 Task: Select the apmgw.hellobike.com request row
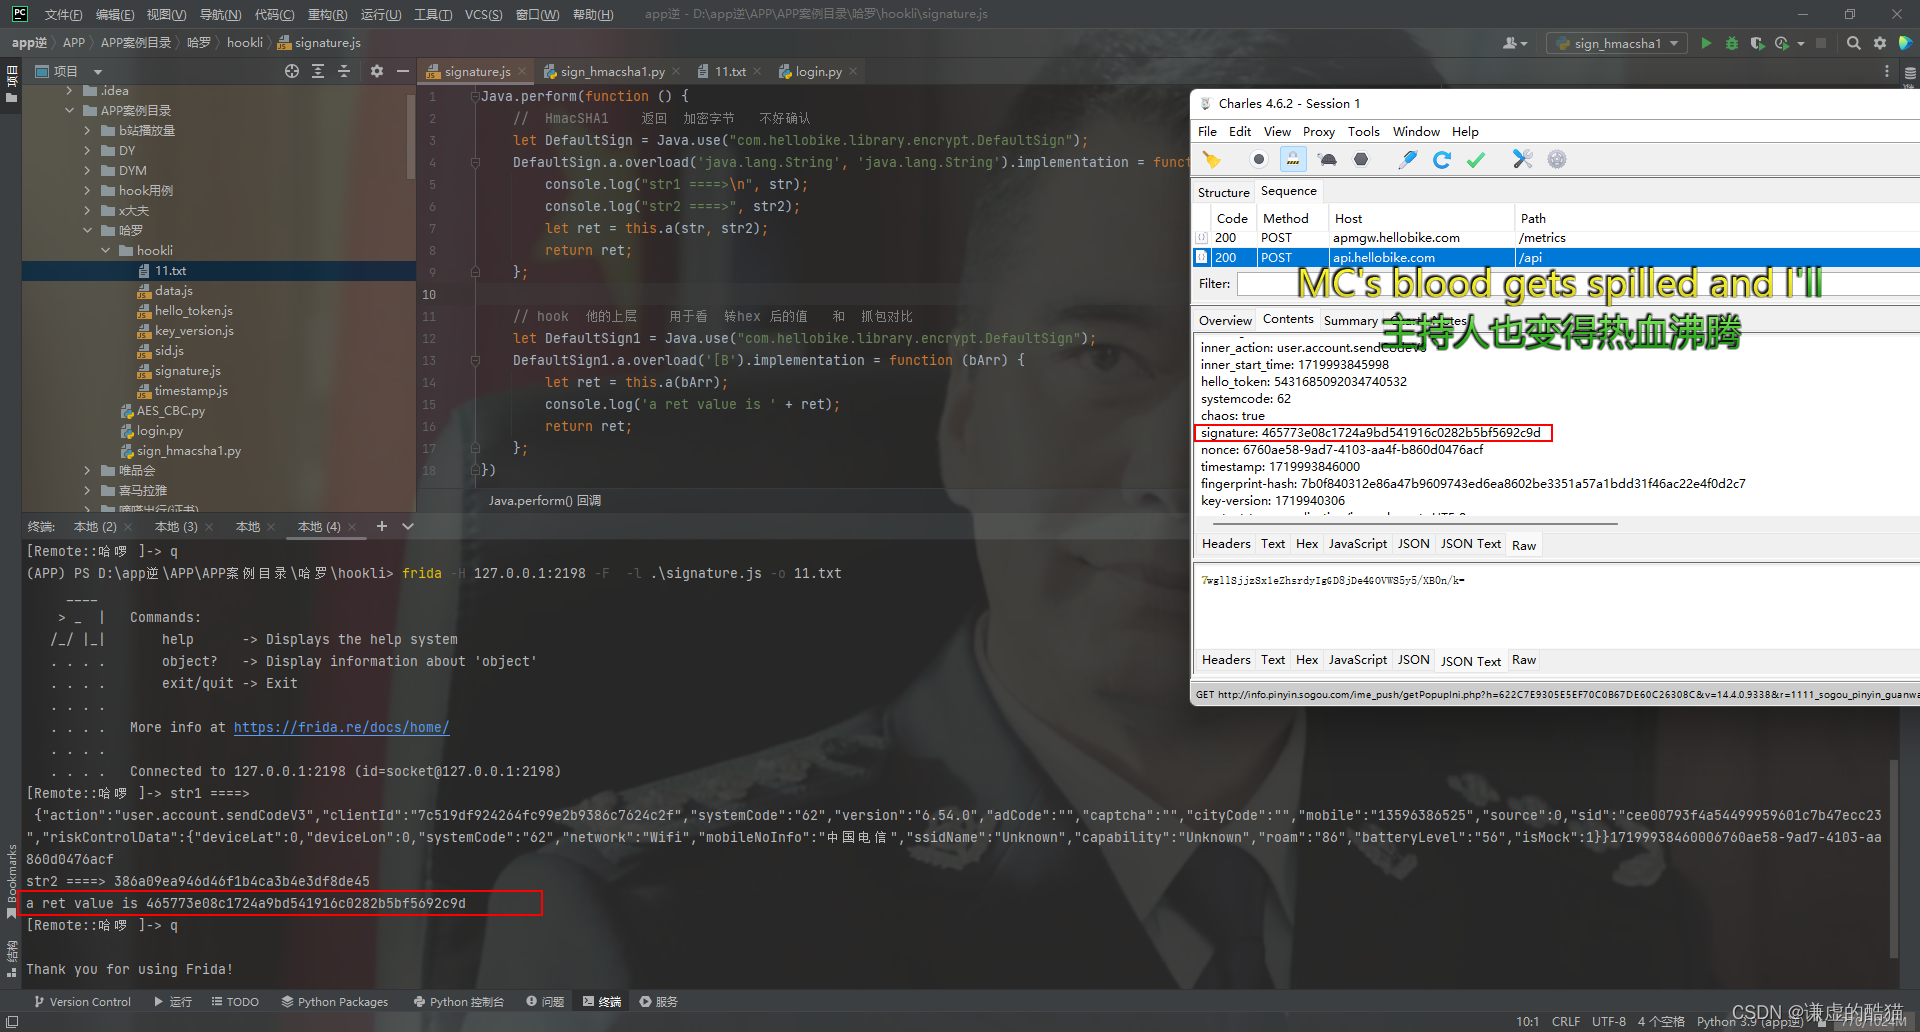(1556, 238)
